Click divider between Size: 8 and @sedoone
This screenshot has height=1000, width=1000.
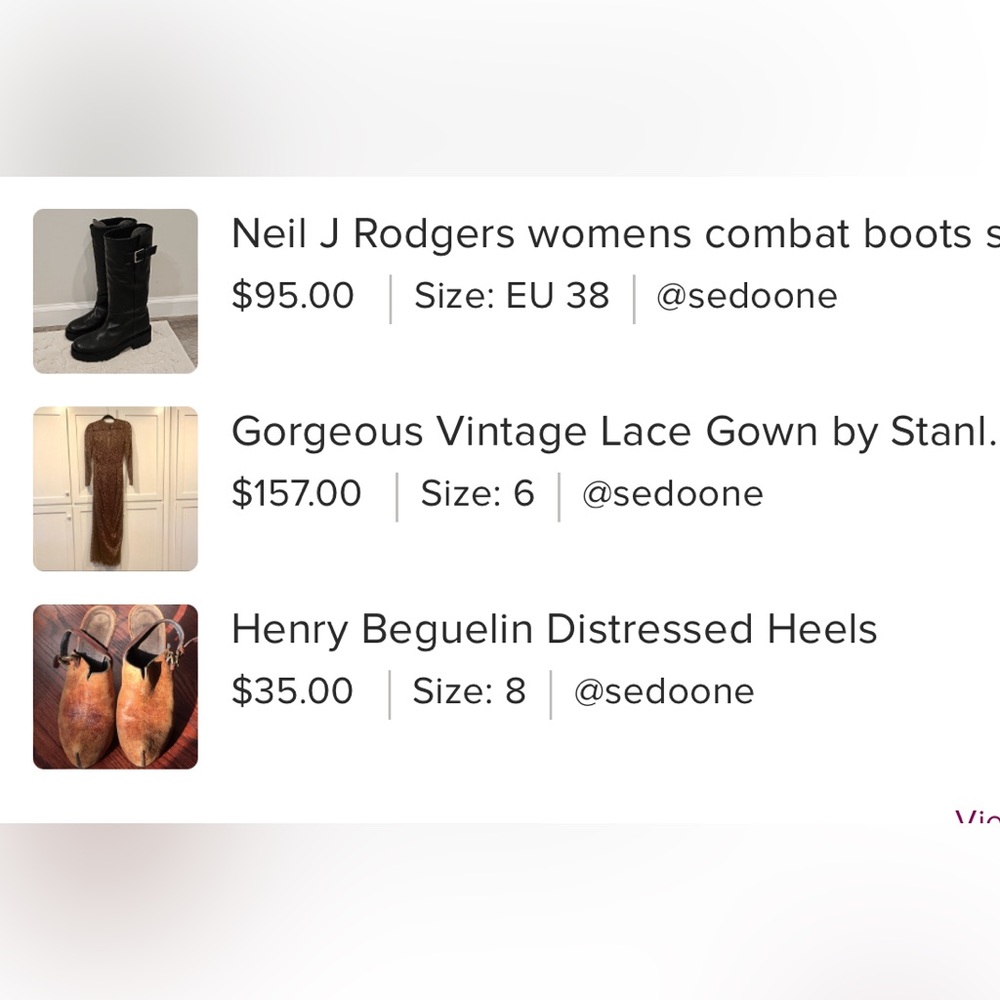click(550, 694)
